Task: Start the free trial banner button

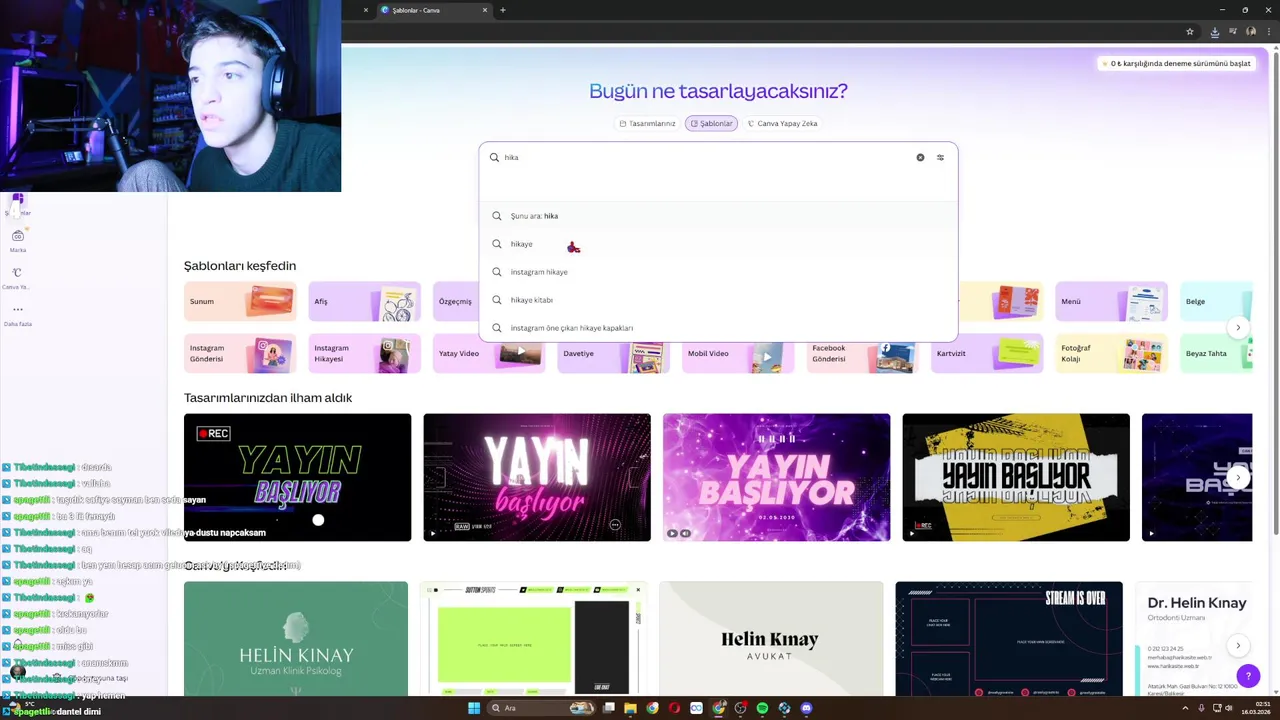Action: 1175,63
